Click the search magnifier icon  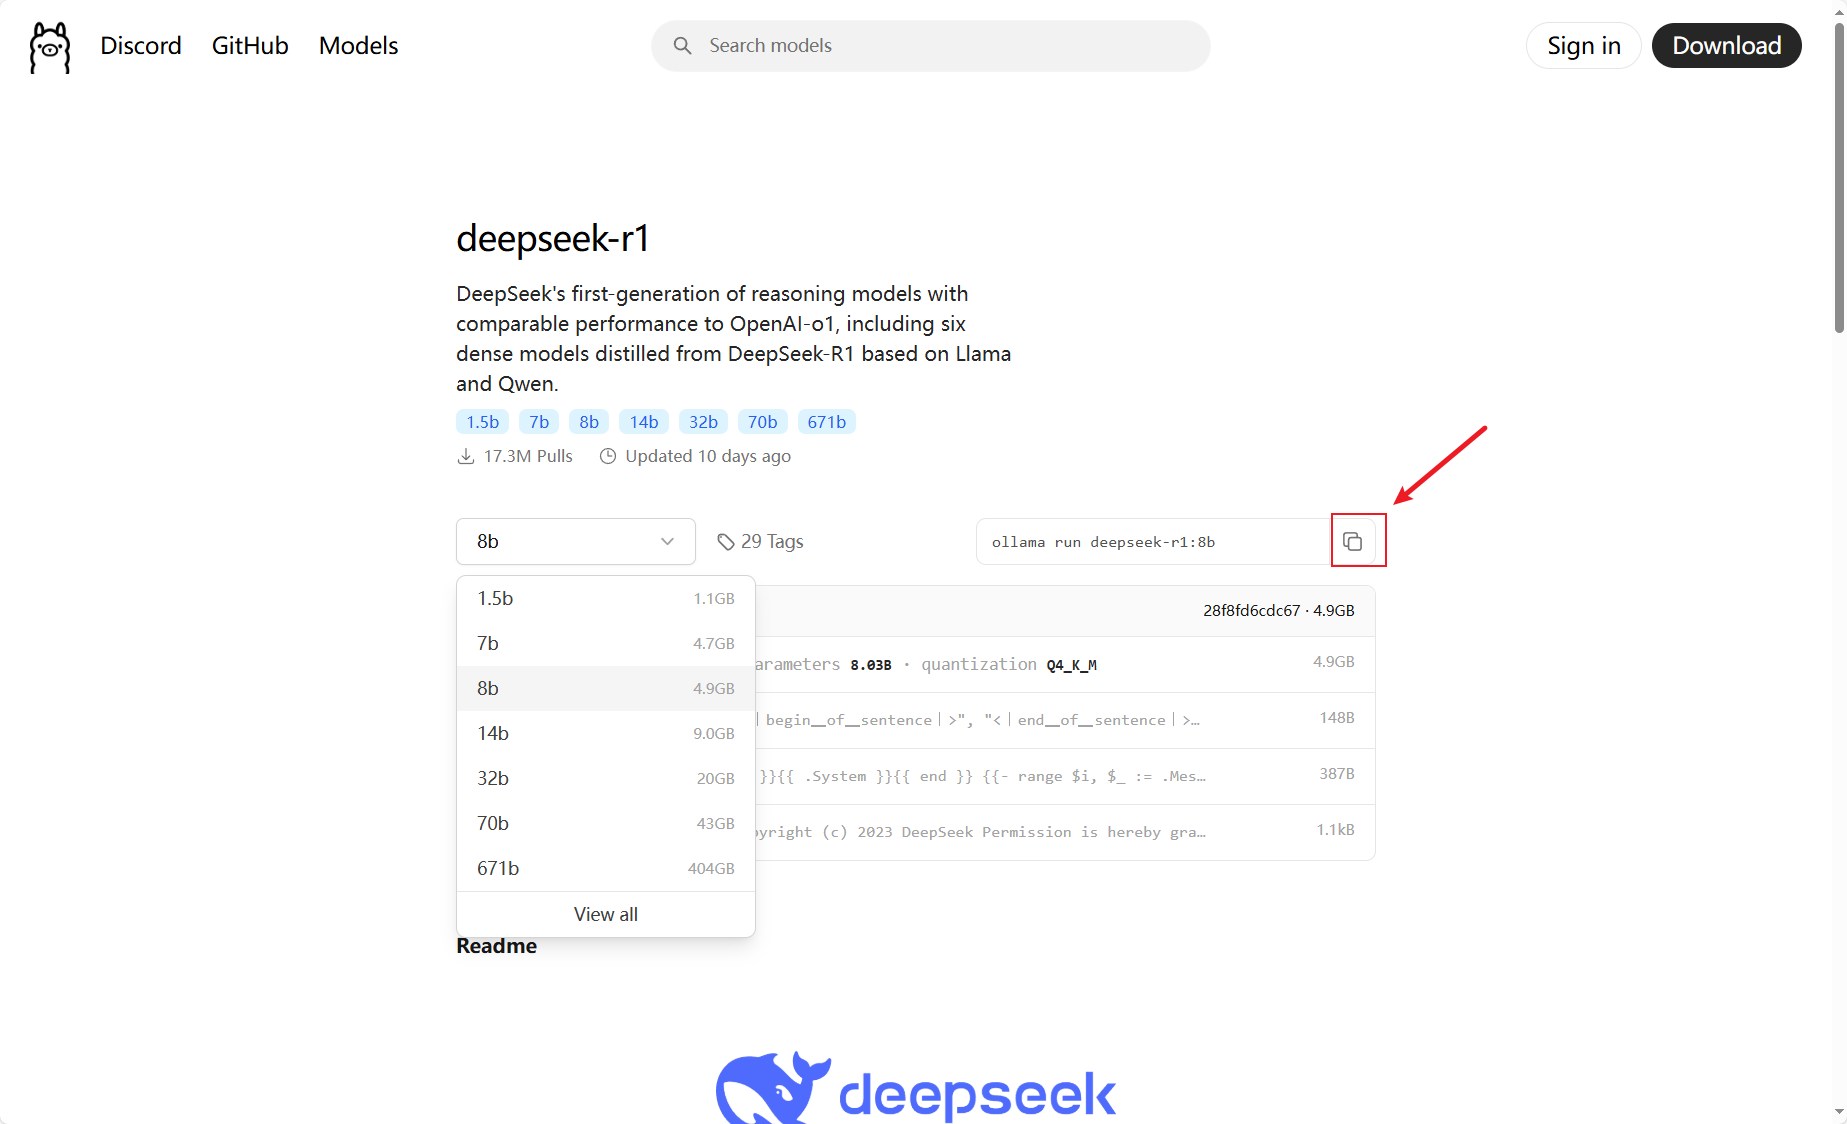click(682, 46)
